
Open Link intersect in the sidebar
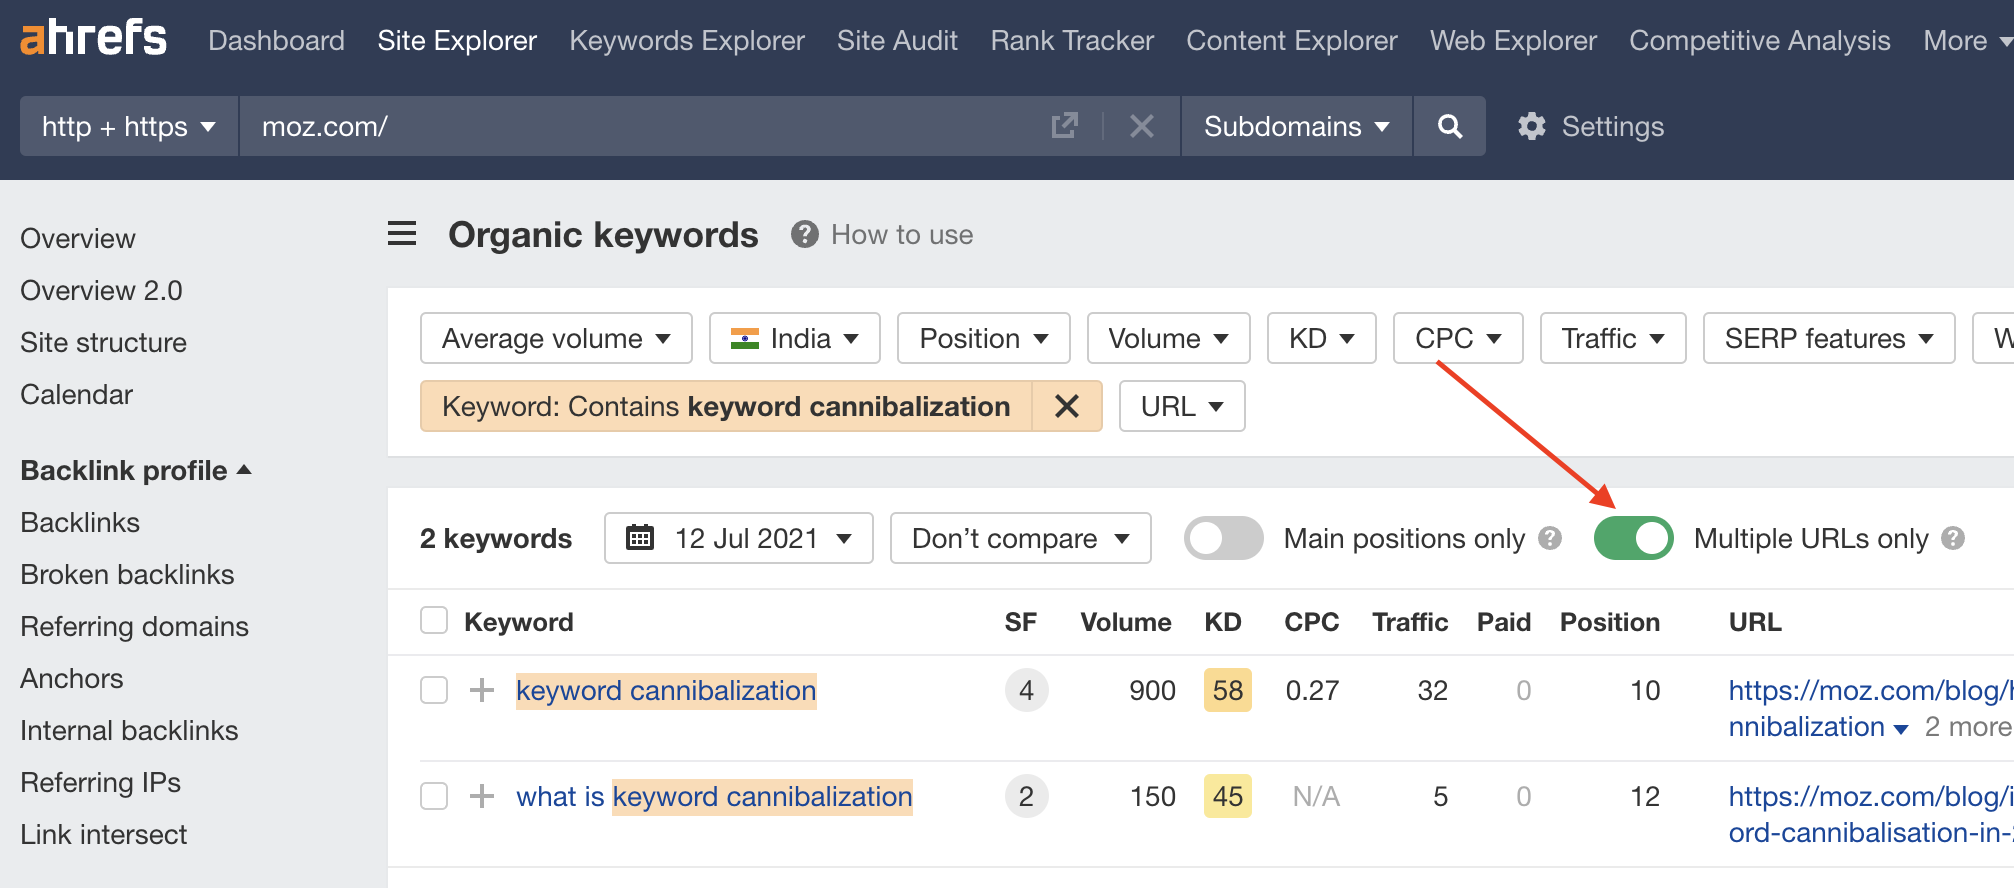click(103, 834)
